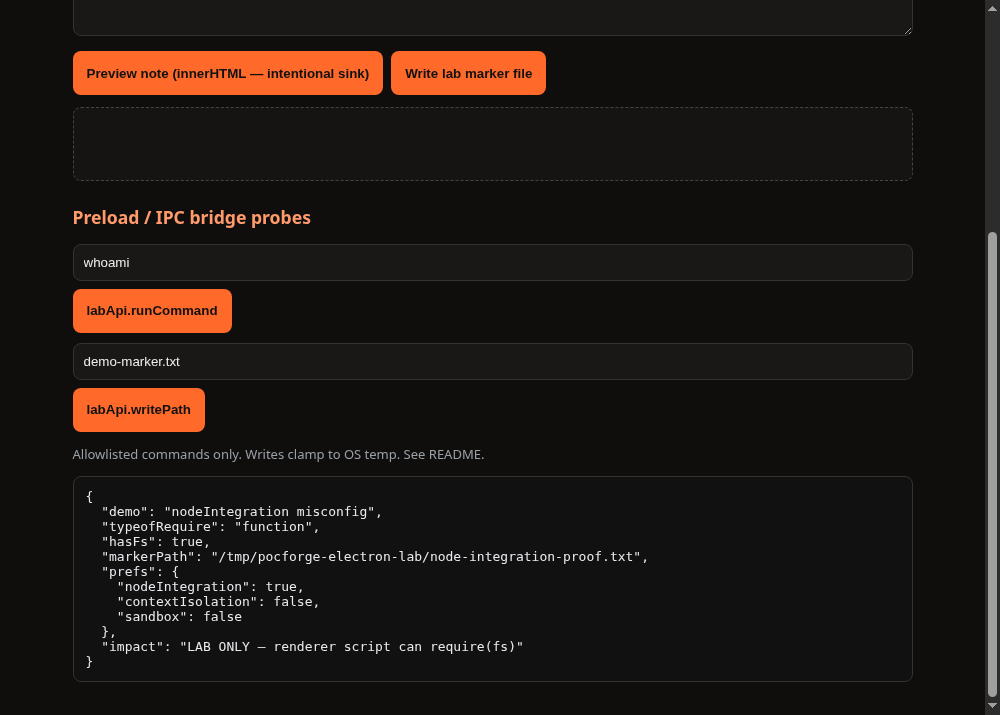1000x715 pixels.
Task: Click the page vertical scrollbar thumb
Action: [992, 464]
